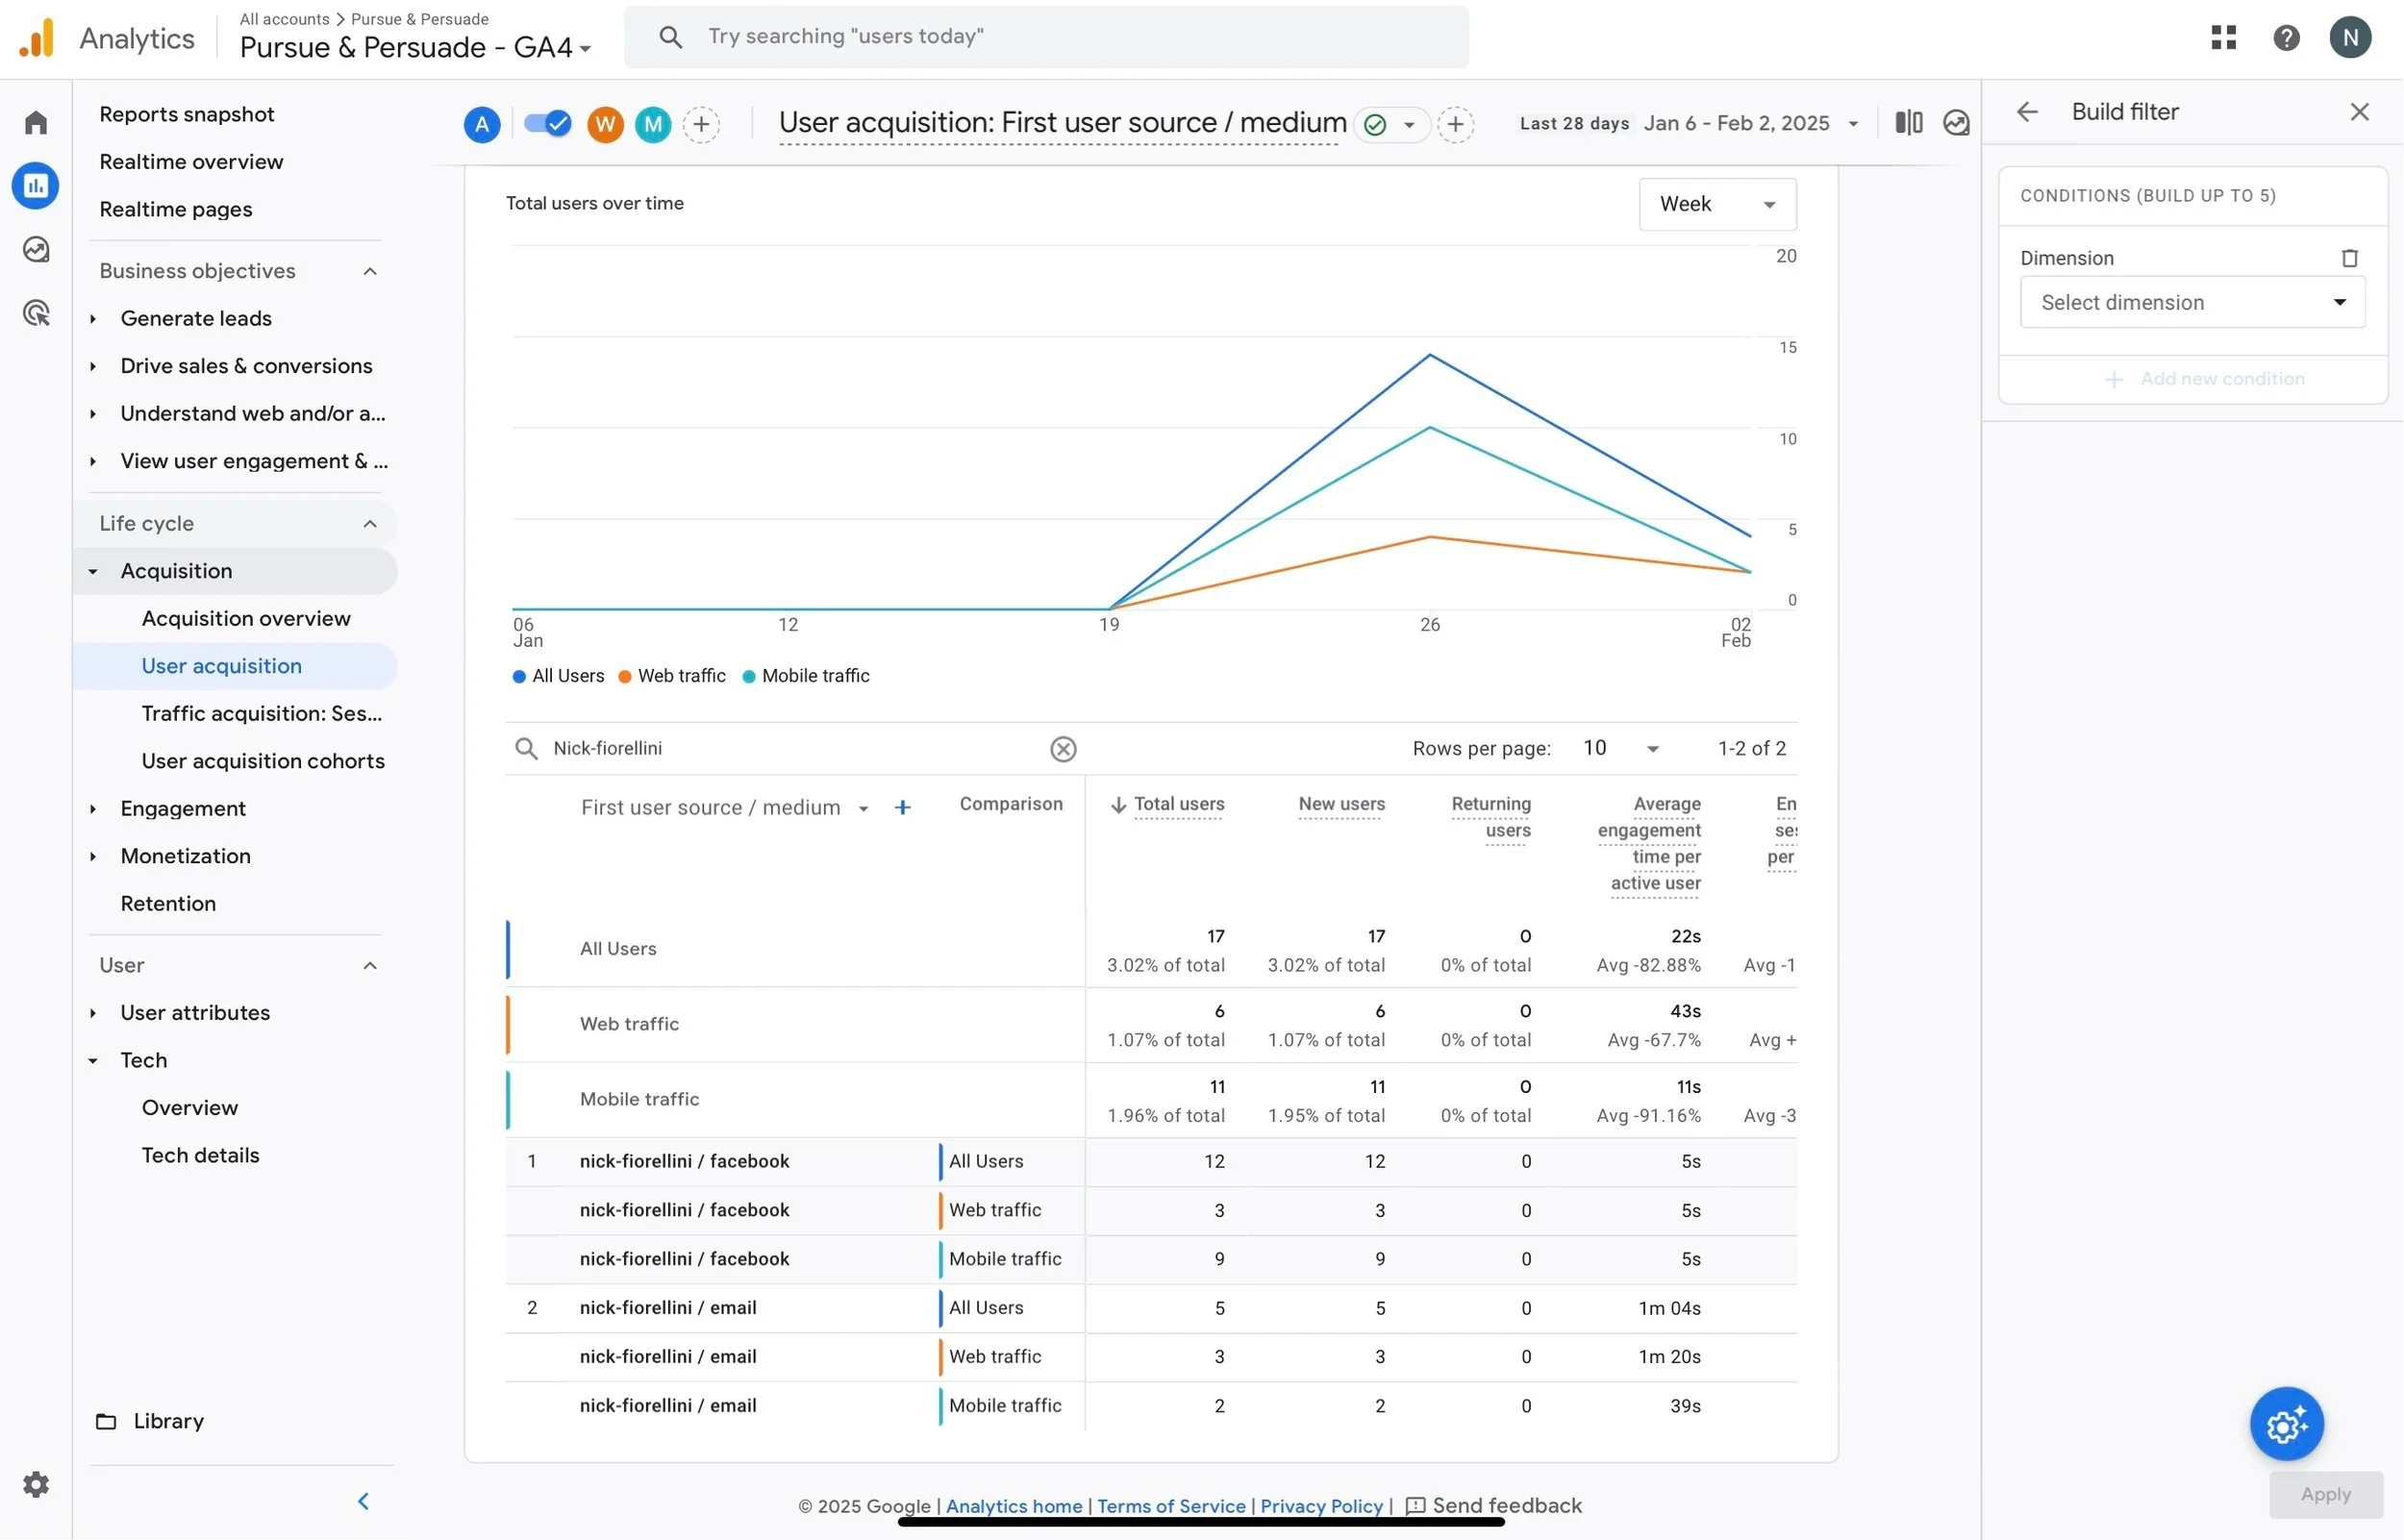
Task: Open Advertising in the left rail
Action: pyautogui.click(x=36, y=313)
